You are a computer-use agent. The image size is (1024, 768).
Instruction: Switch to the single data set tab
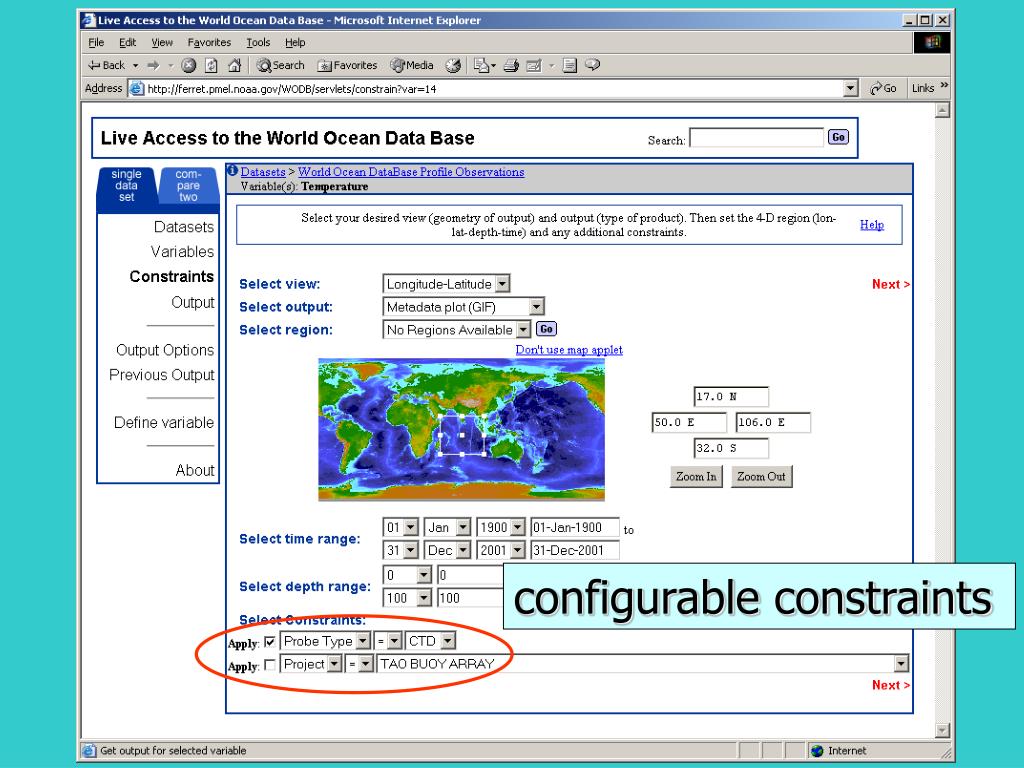click(126, 185)
